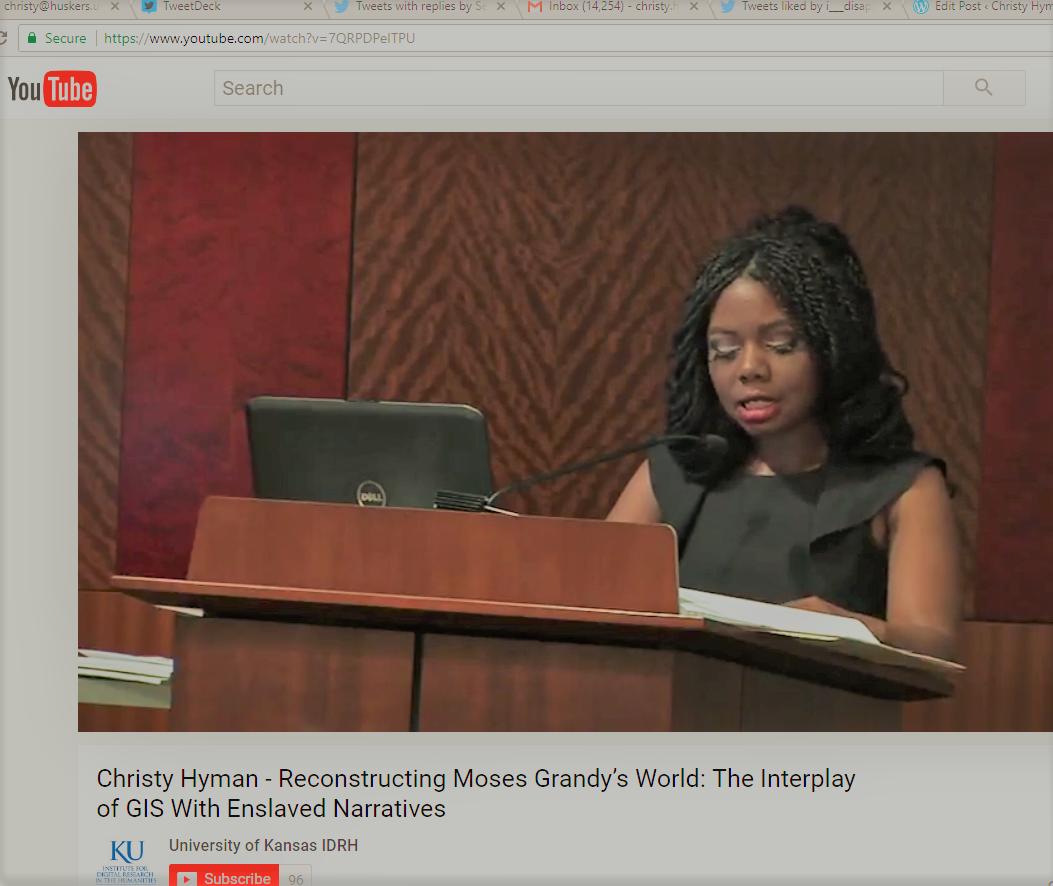Screen dimensions: 1053x886
Task: Click the 96 subscriber count
Action: [x=295, y=879]
